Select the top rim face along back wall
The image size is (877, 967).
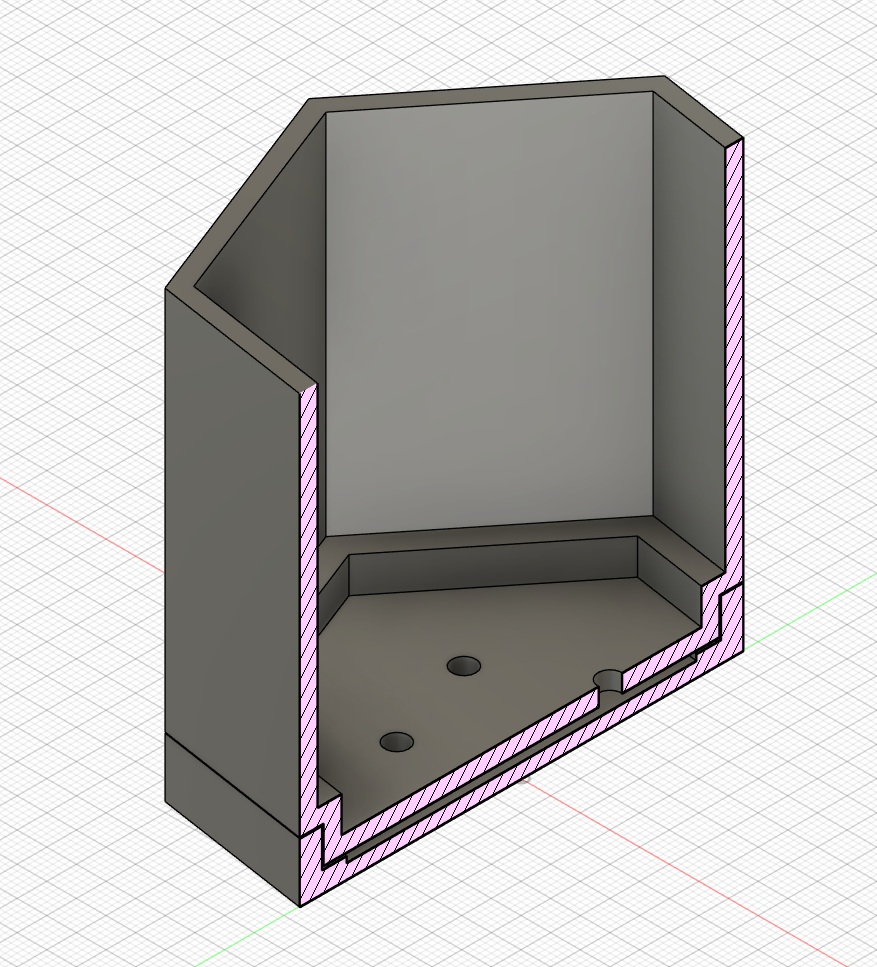coord(487,87)
